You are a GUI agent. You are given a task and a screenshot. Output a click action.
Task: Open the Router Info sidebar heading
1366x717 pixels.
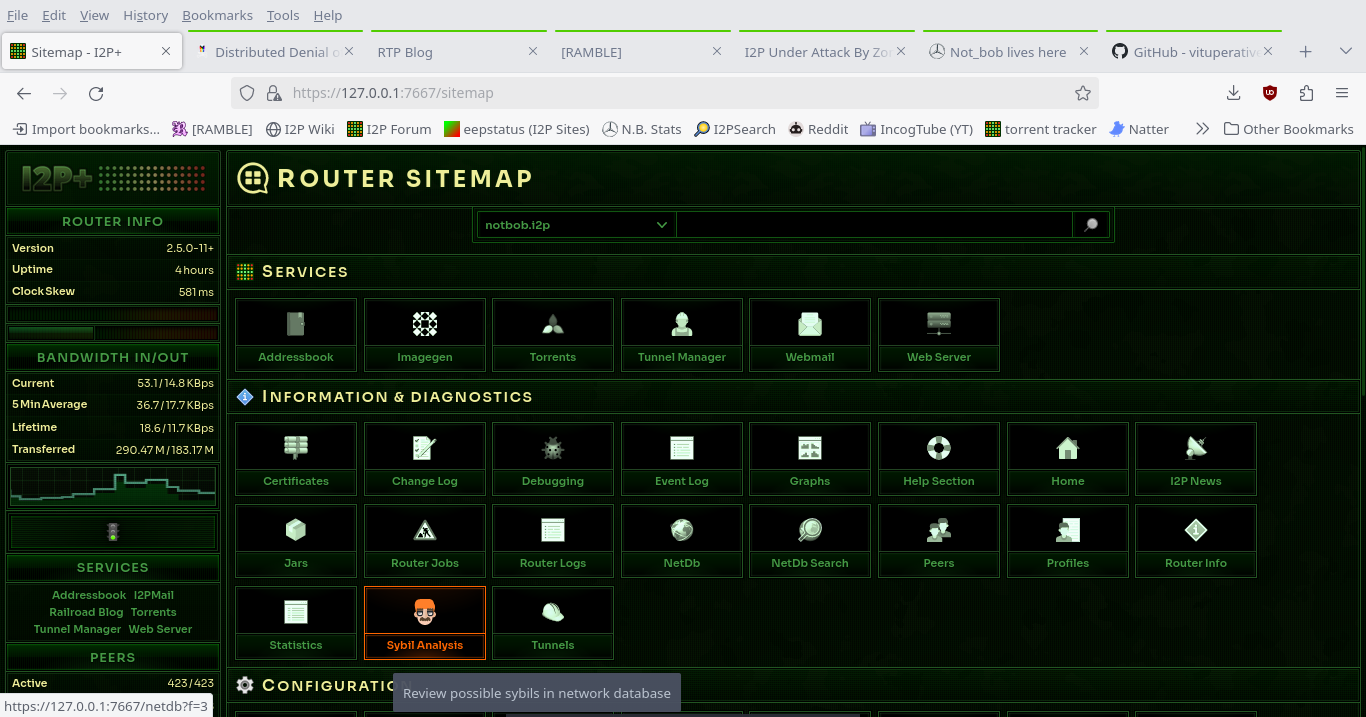point(113,222)
